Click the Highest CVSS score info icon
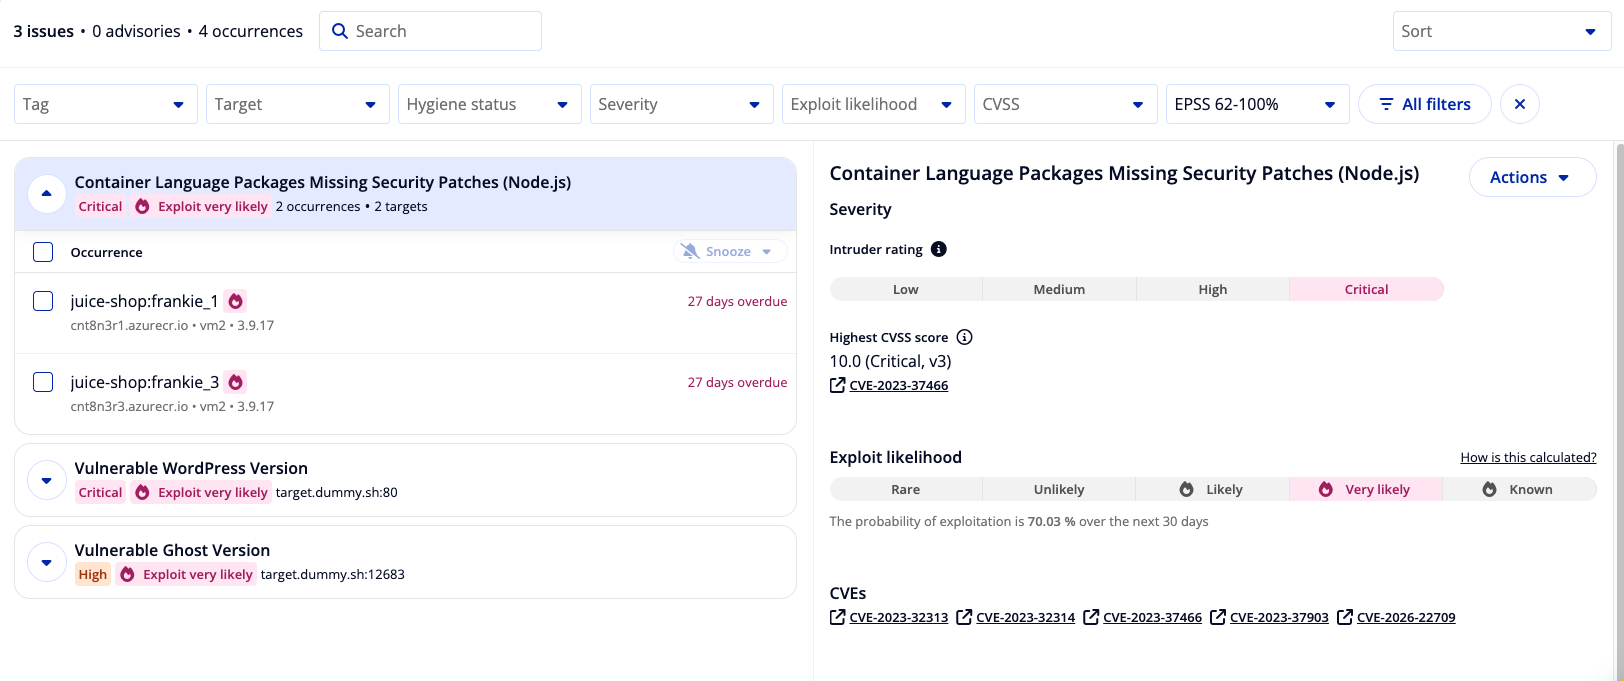 (x=964, y=337)
